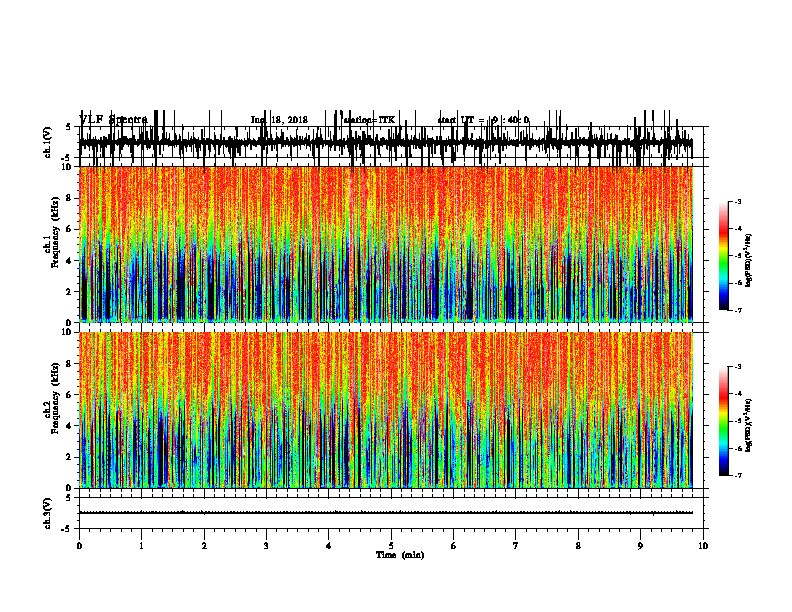
Task: Click the ch.1(V) waveform axis label
Action: (x=48, y=142)
